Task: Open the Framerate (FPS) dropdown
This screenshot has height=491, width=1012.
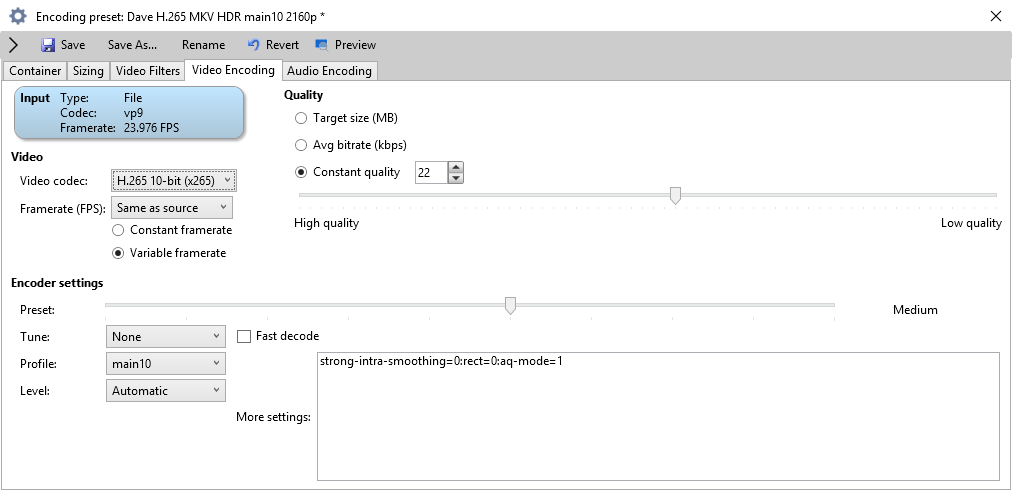Action: click(x=172, y=208)
